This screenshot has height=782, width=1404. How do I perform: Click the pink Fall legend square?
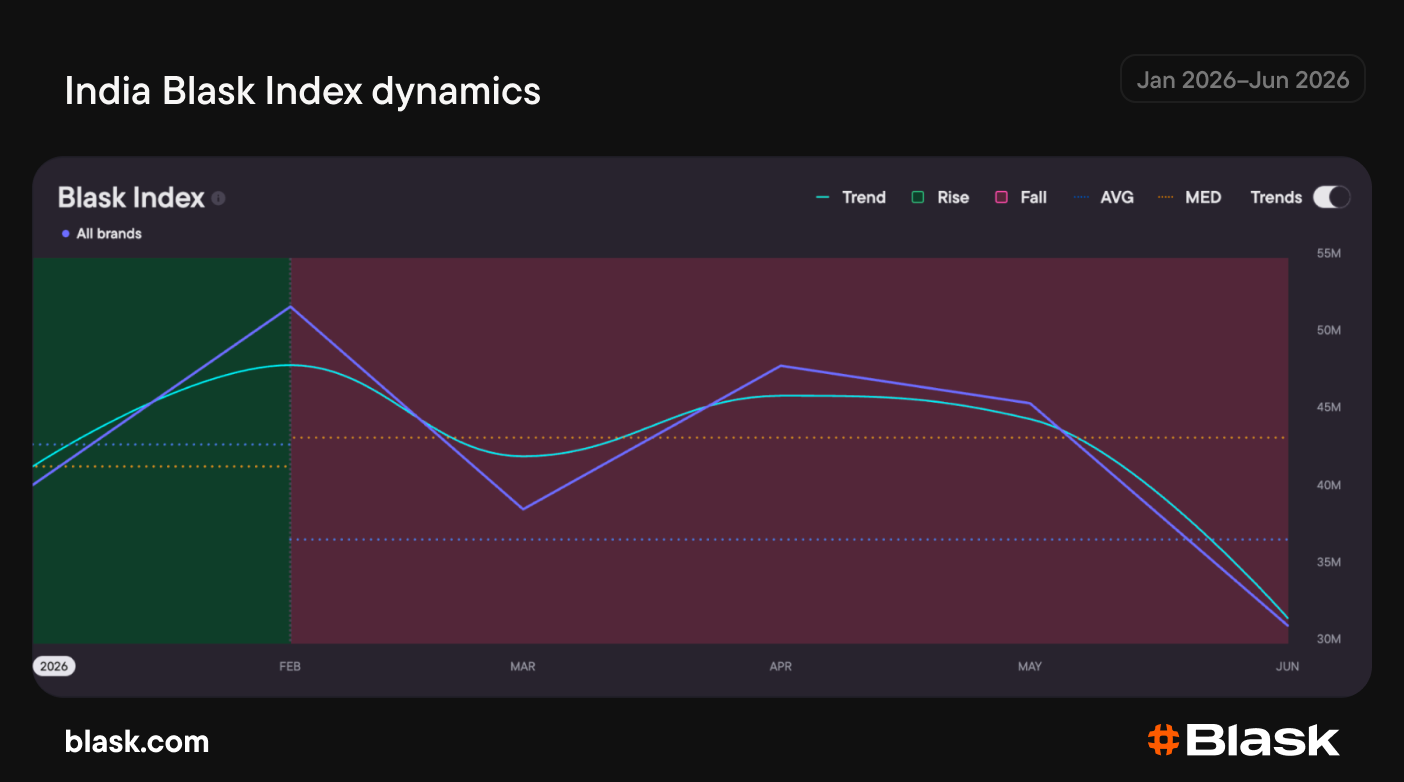point(1001,198)
